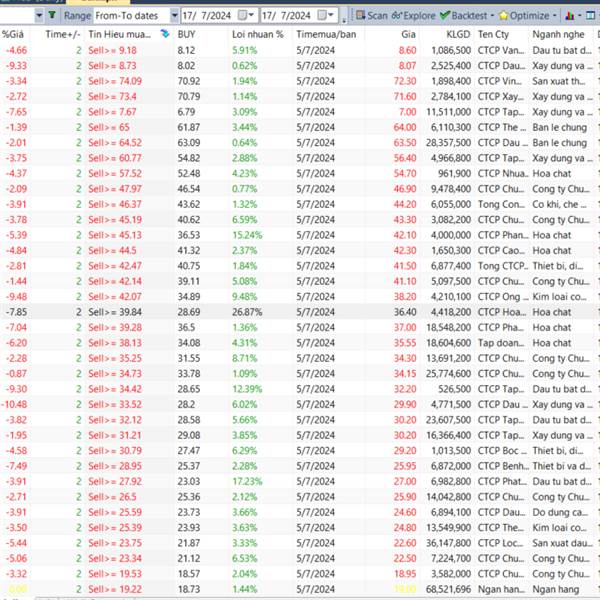Click the blue sort indicator icon in header

(165, 34)
